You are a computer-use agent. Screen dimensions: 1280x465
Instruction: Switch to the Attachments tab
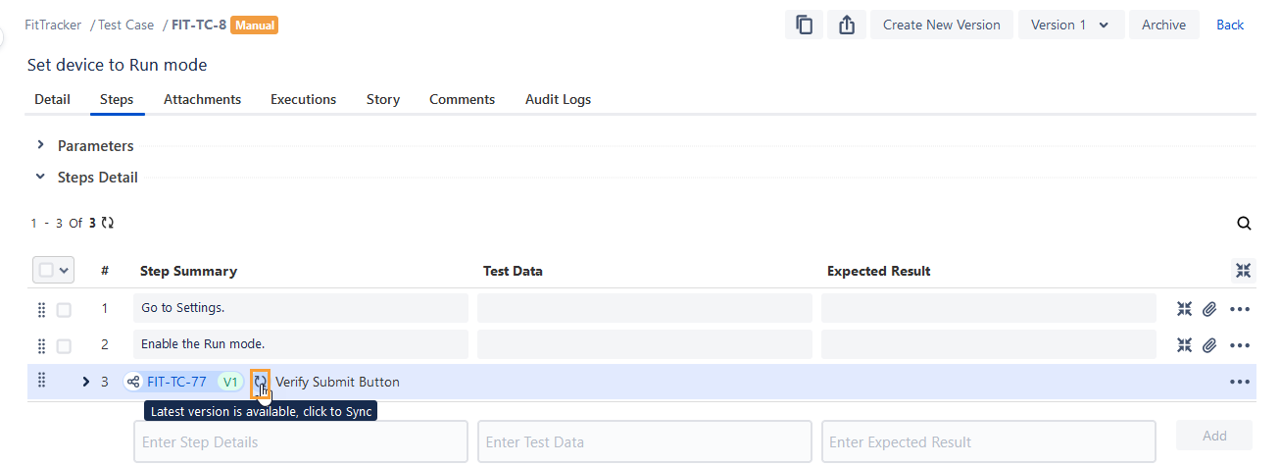click(202, 99)
